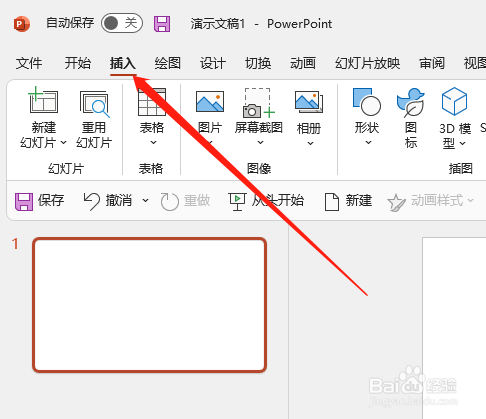This screenshot has height=419, width=486.
Task: Expand the 屏幕截图 dropdown chevron
Action: [261, 143]
